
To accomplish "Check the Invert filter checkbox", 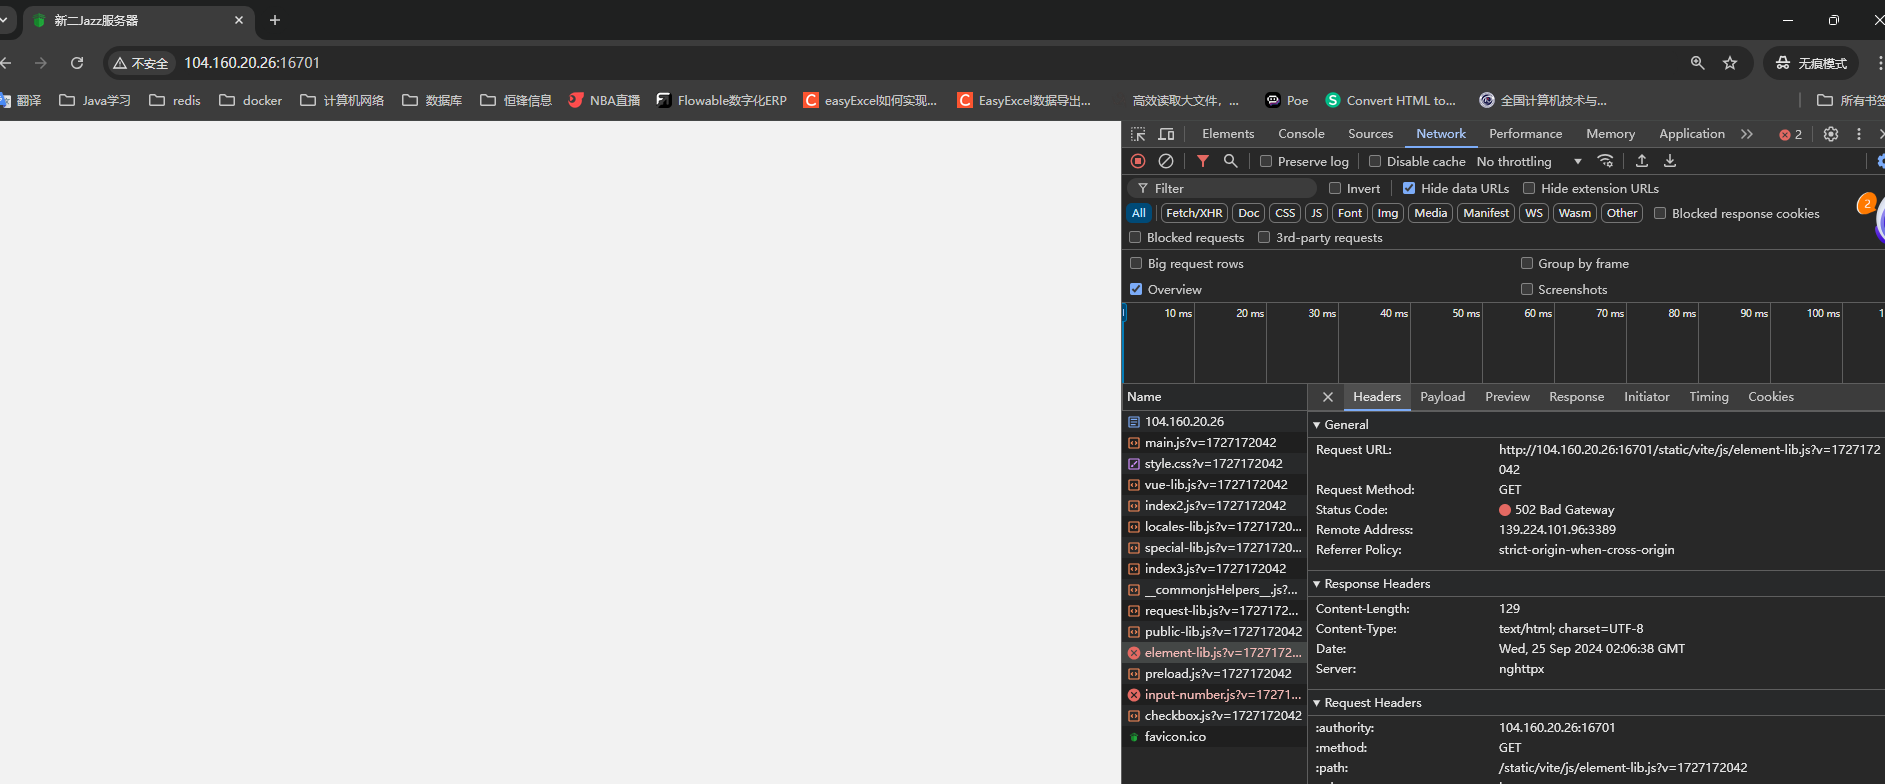I will [1335, 188].
